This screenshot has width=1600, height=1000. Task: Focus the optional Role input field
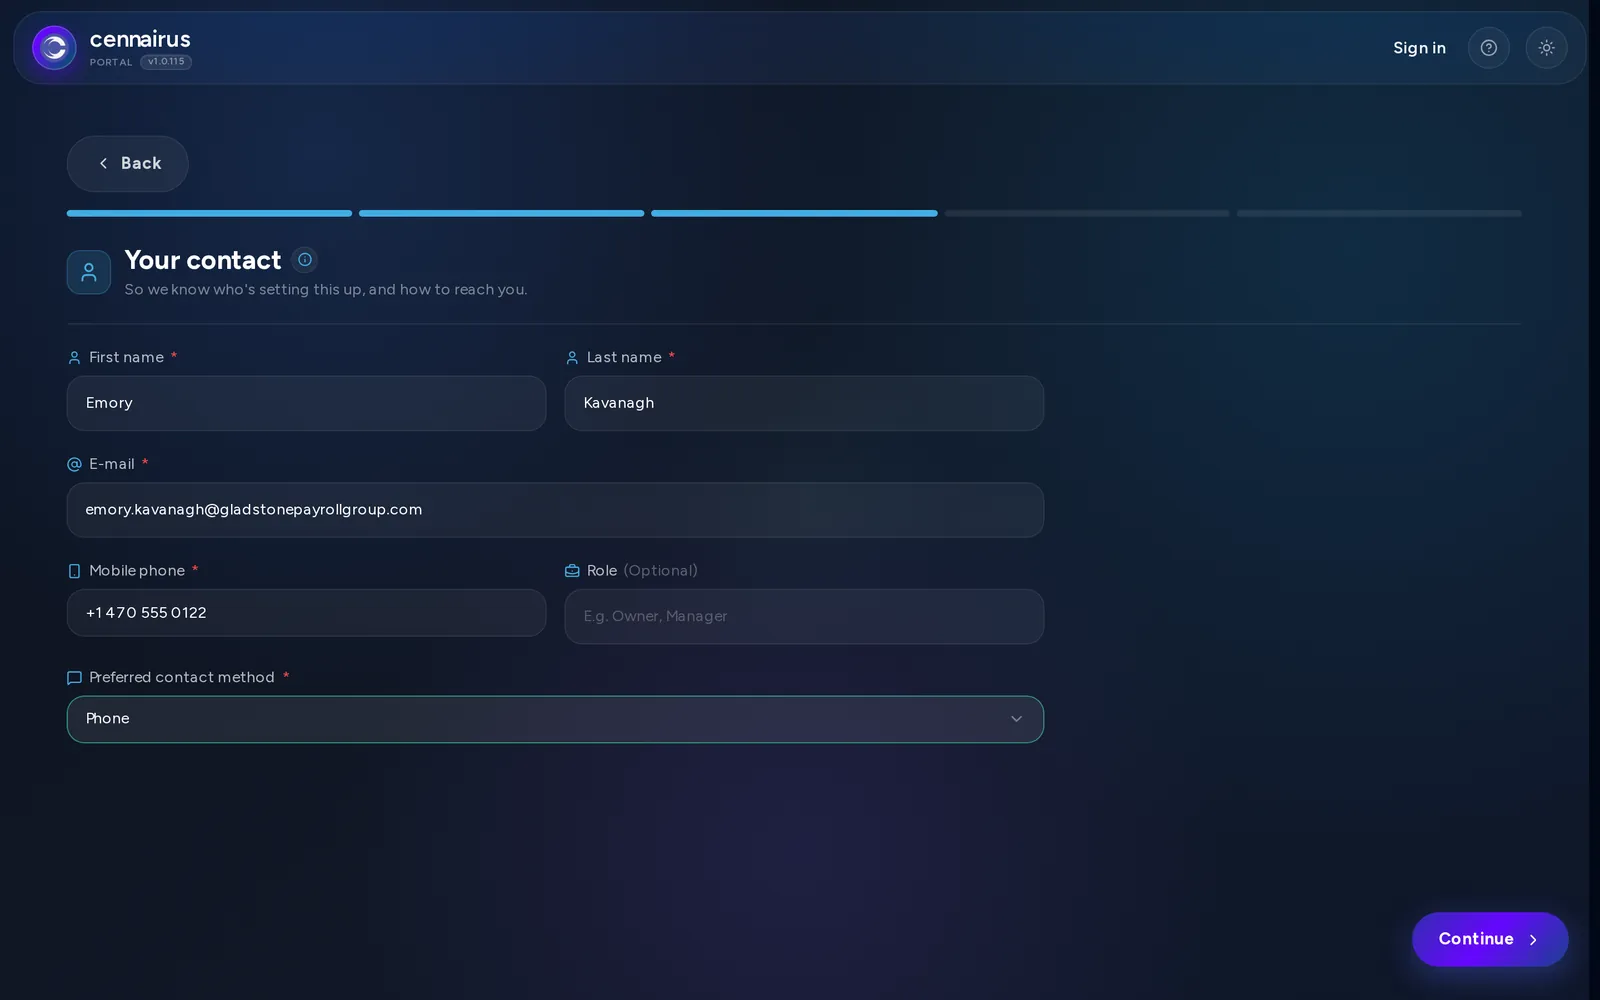click(x=804, y=616)
